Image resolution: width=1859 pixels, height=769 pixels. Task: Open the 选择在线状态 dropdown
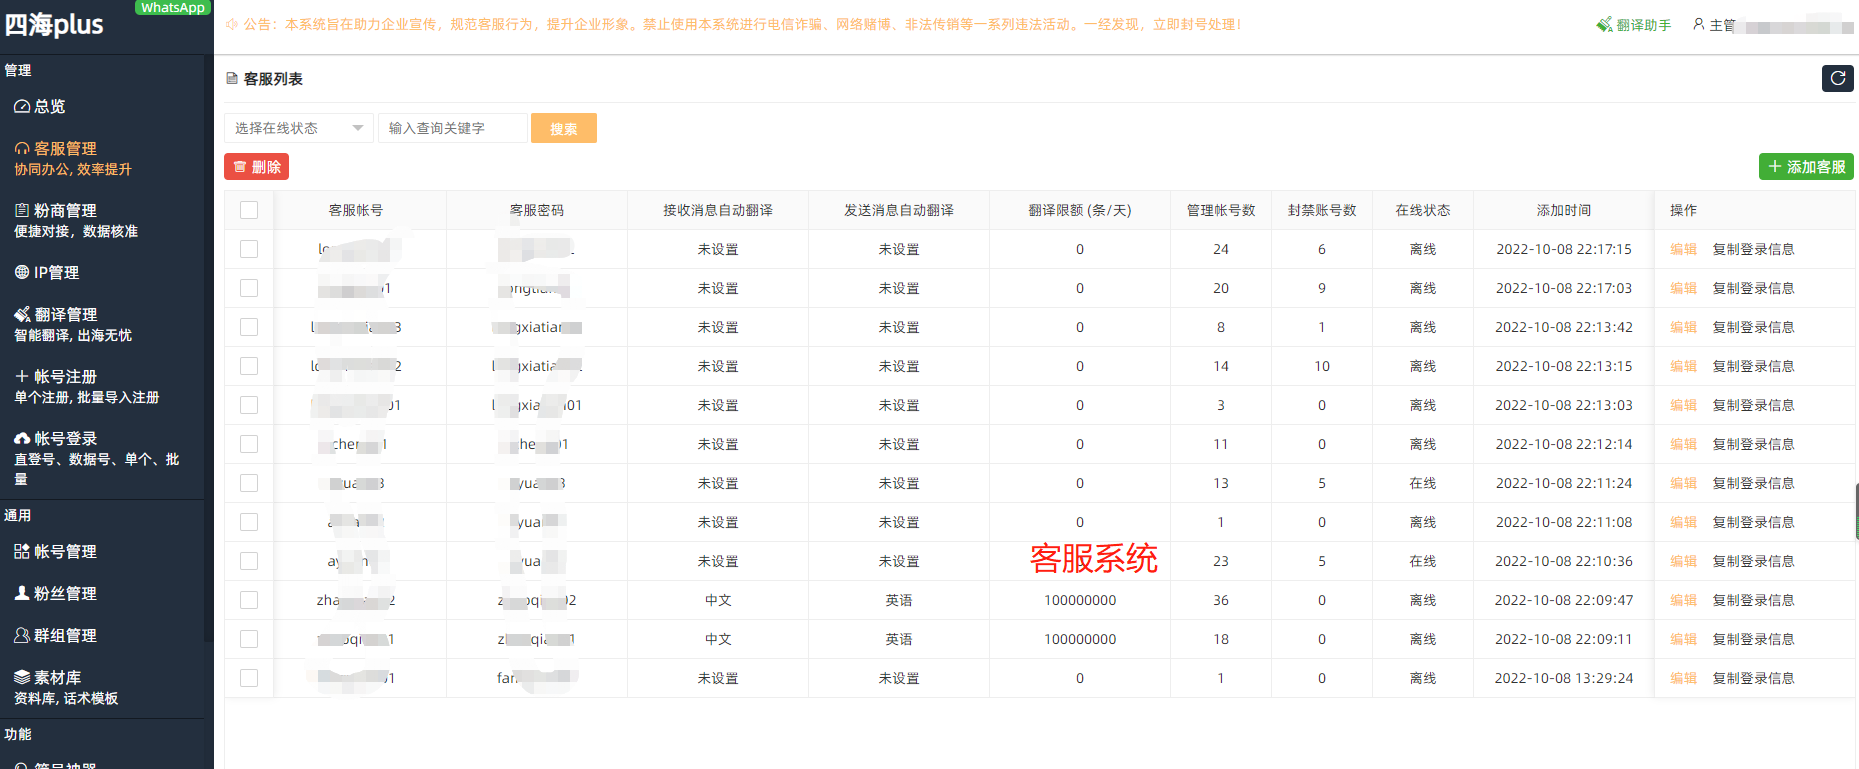299,128
